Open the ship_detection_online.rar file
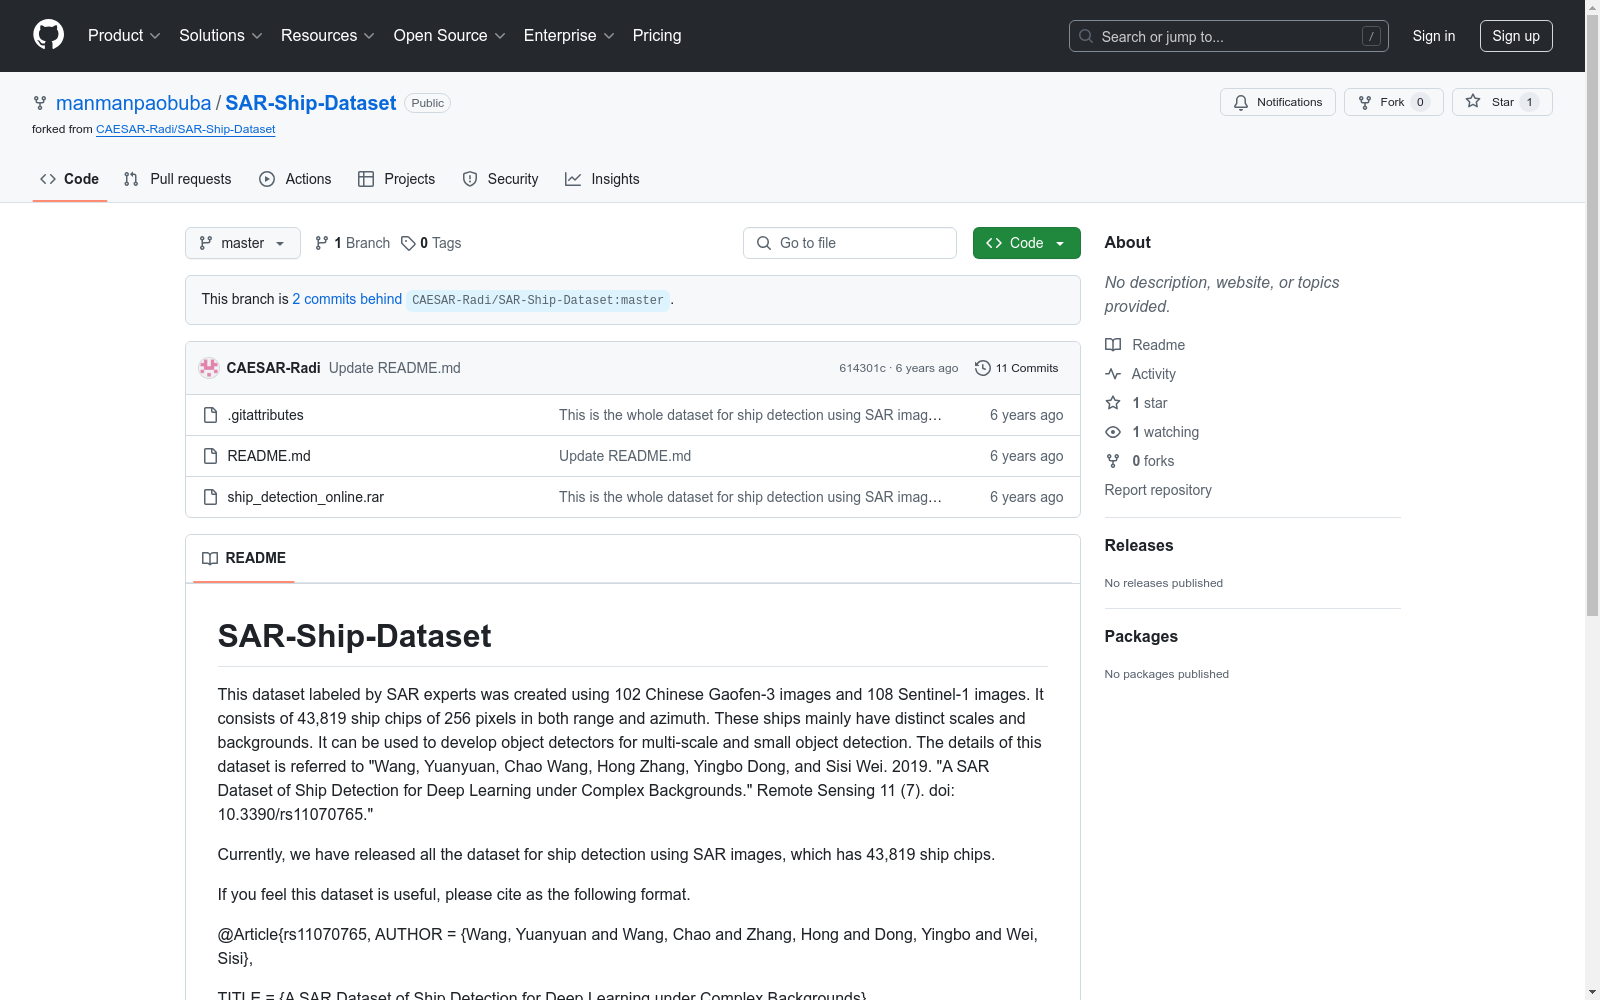The image size is (1600, 1000). click(306, 497)
